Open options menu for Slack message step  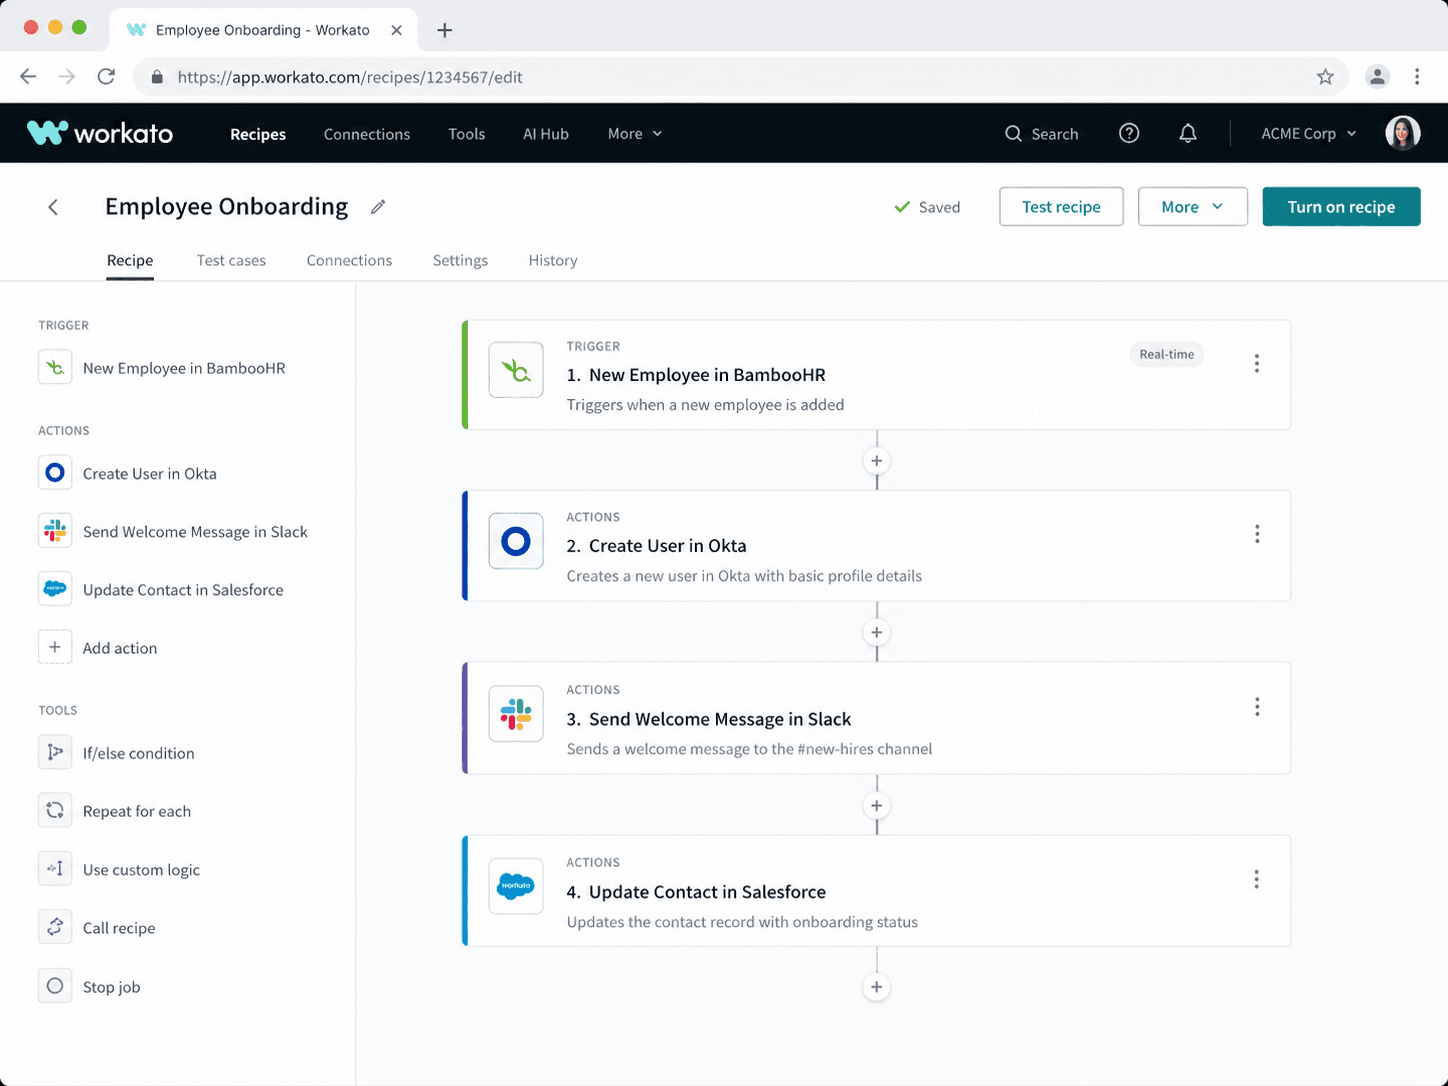[x=1257, y=707]
